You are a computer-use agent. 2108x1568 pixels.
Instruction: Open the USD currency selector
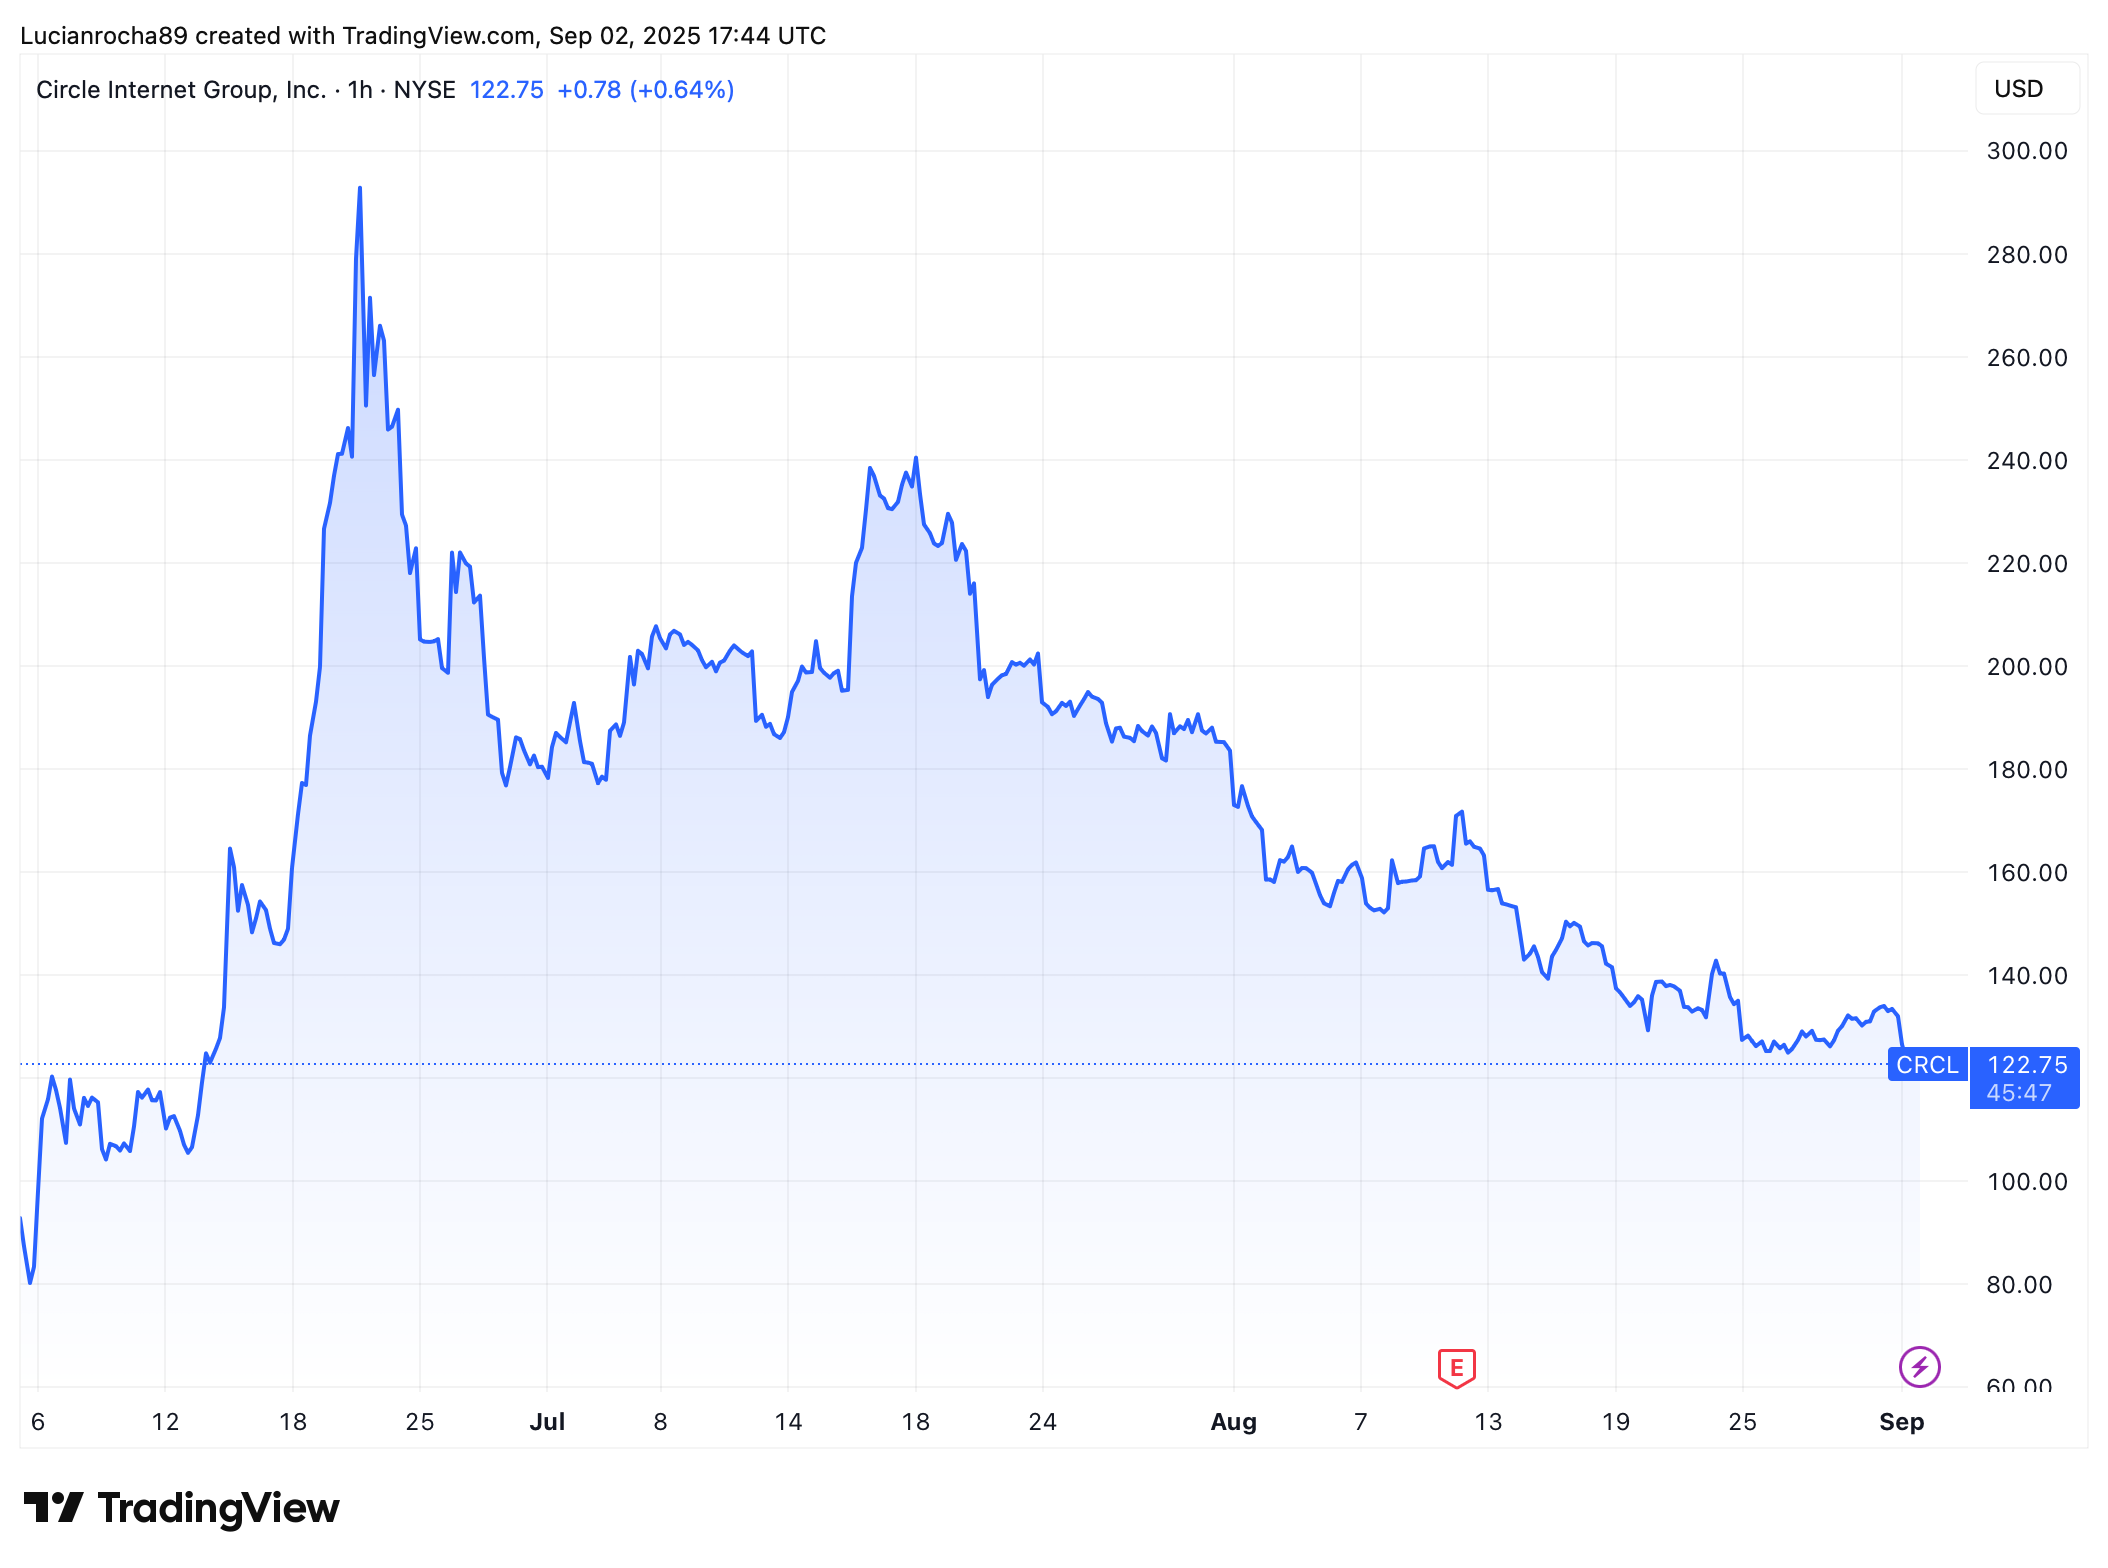[2027, 89]
